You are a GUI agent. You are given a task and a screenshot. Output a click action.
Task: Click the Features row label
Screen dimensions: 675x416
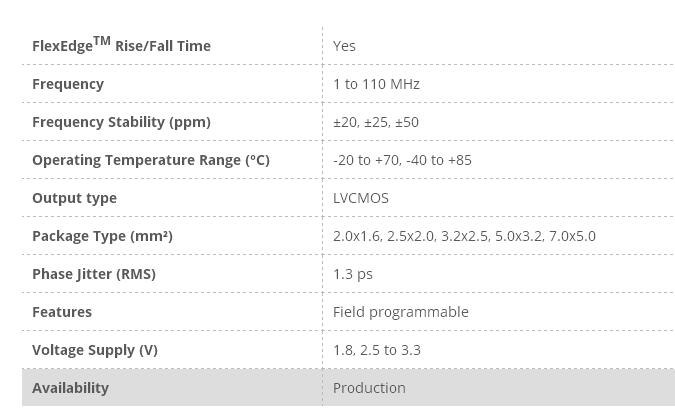click(62, 312)
